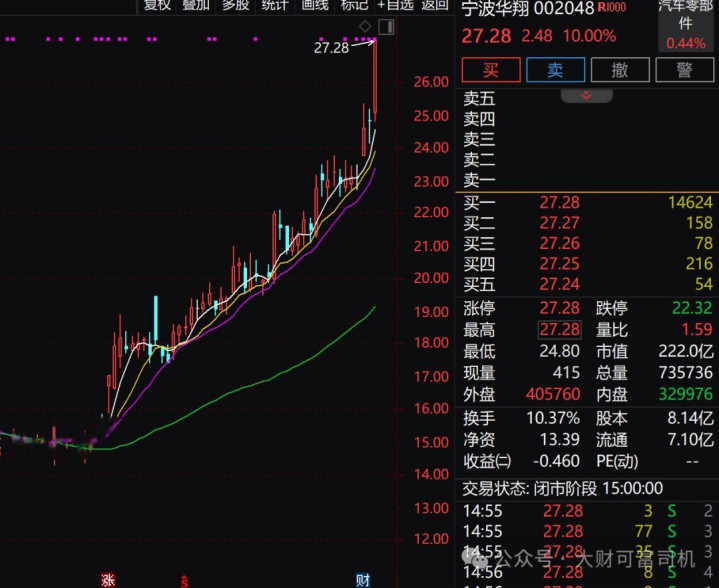The image size is (719, 588).
Task: Open the 多股 multi-stock view
Action: pyautogui.click(x=236, y=5)
